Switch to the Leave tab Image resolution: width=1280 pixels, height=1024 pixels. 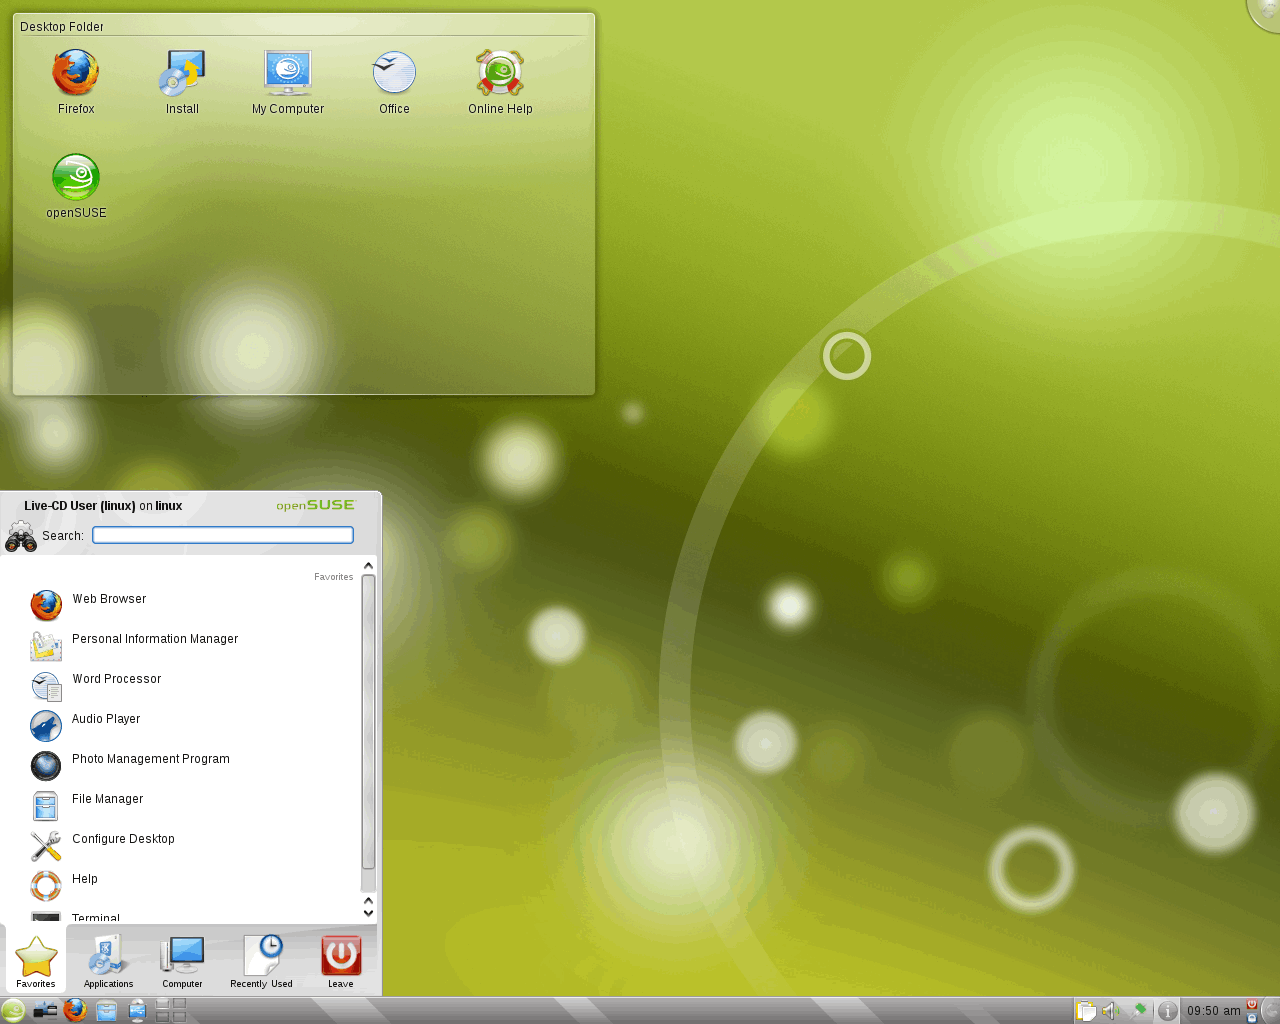click(x=340, y=962)
